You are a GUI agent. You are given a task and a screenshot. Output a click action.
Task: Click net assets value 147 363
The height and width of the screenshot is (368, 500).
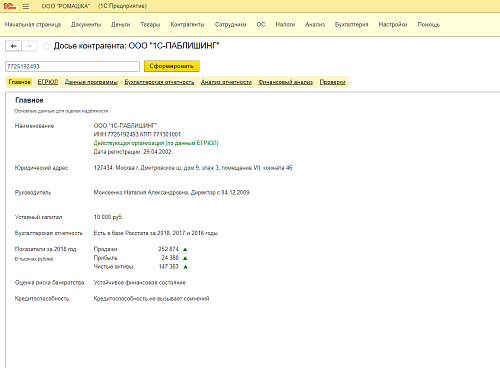click(x=169, y=266)
